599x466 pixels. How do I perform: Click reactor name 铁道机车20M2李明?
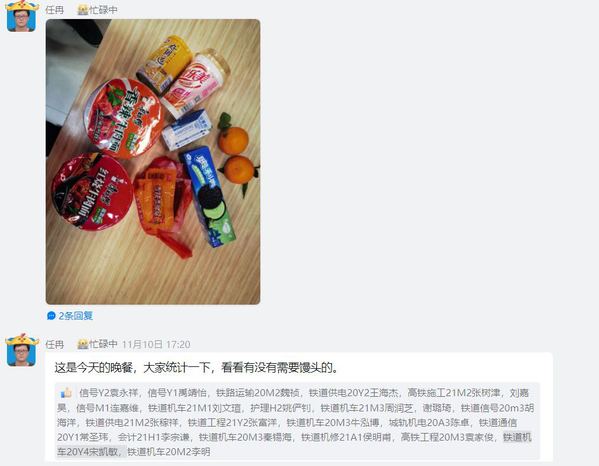(168, 452)
